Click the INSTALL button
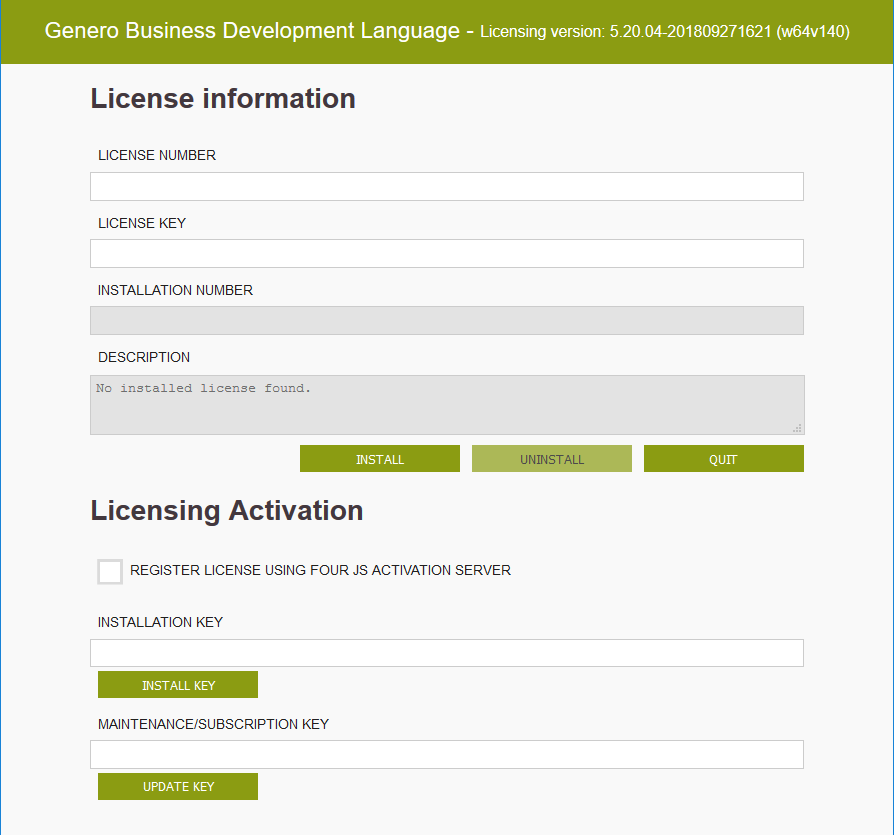894x835 pixels. 380,459
